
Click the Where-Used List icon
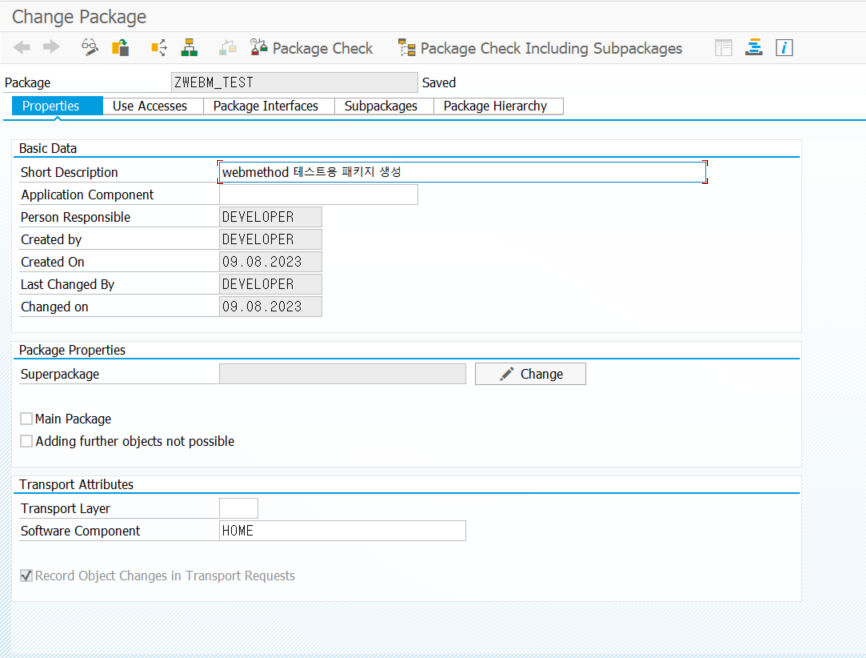158,48
